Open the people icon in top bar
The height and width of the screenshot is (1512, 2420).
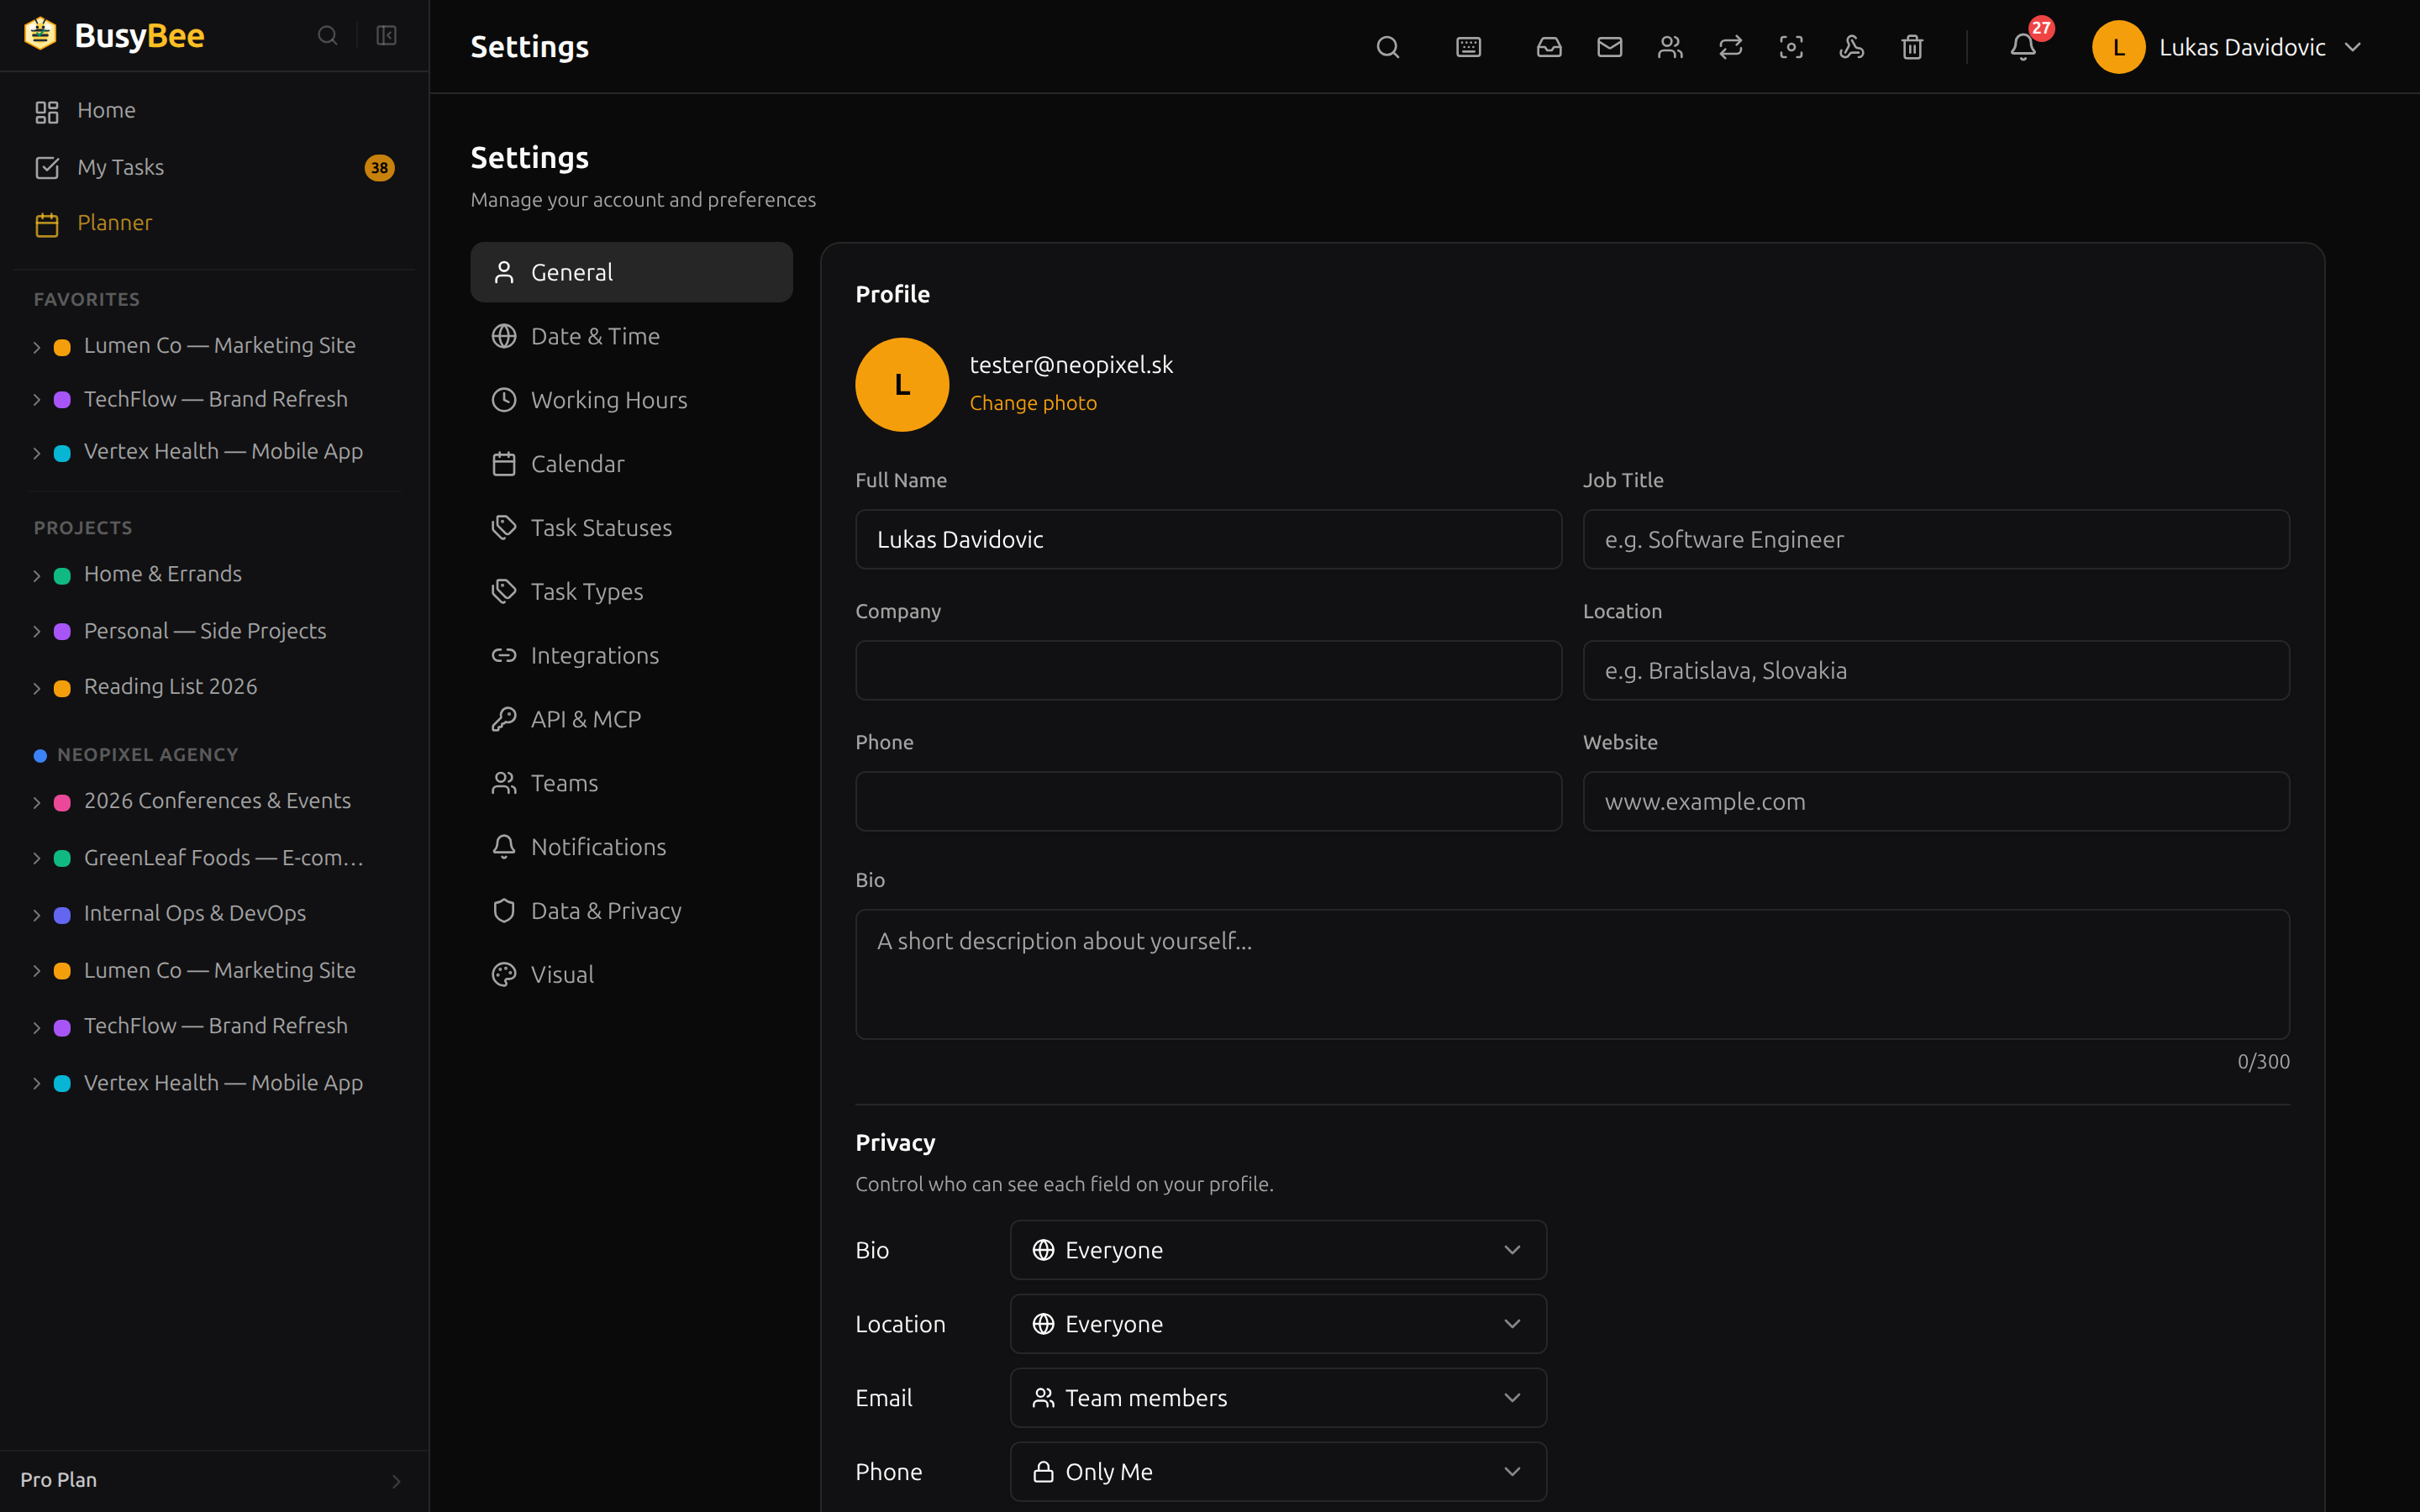pyautogui.click(x=1670, y=47)
